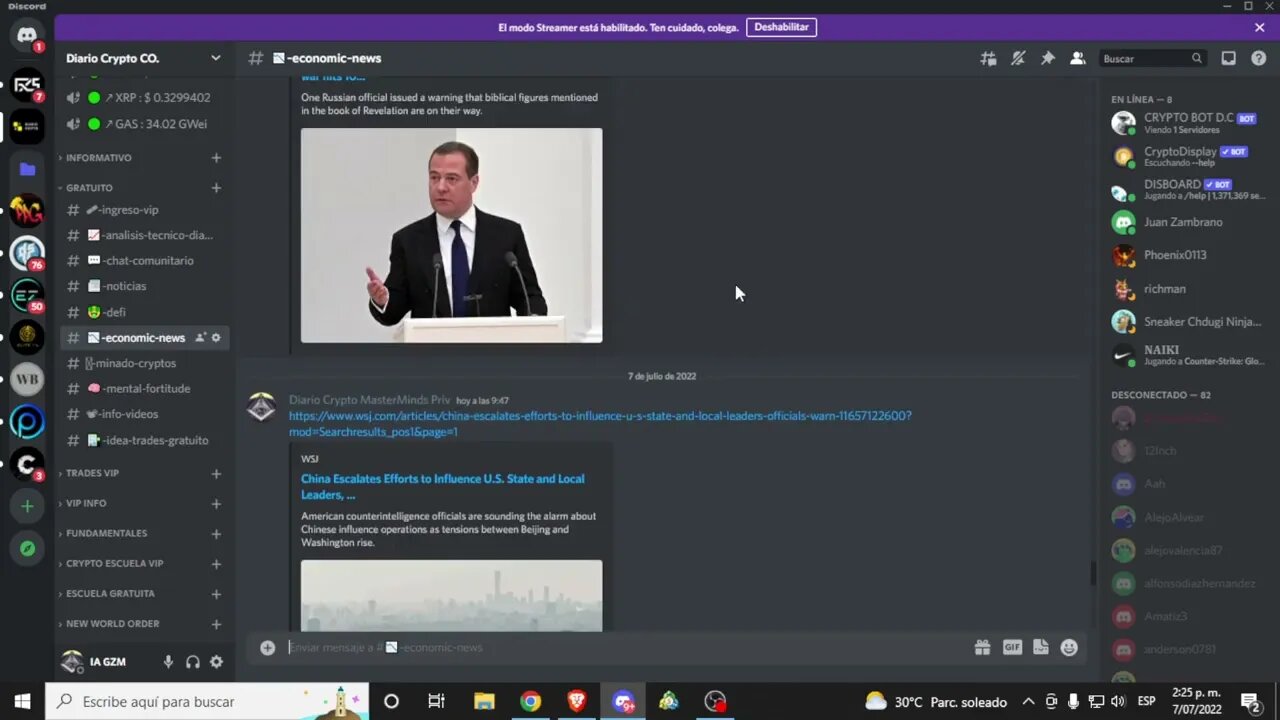Create invite icon on economic-news channel
The height and width of the screenshot is (720, 1280).
[x=200, y=338]
